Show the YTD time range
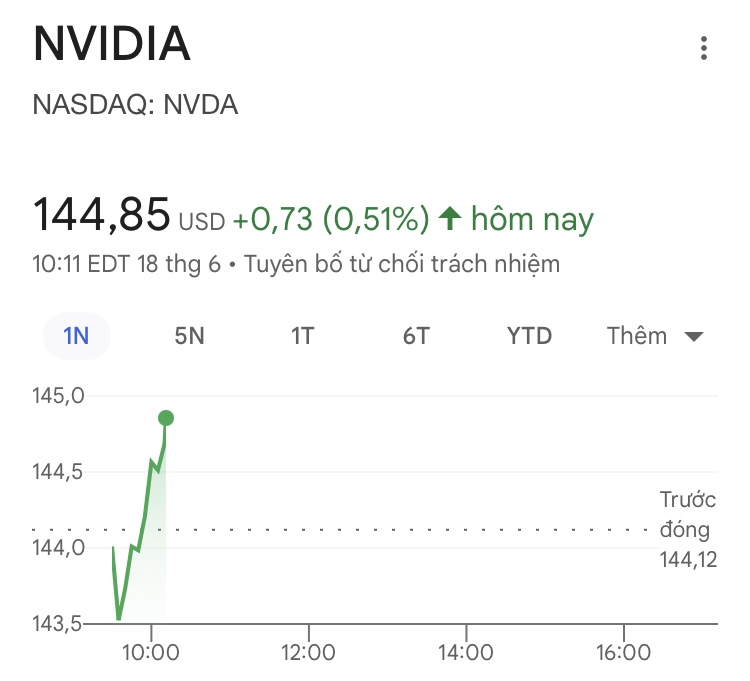The height and width of the screenshot is (681, 750). [x=529, y=336]
